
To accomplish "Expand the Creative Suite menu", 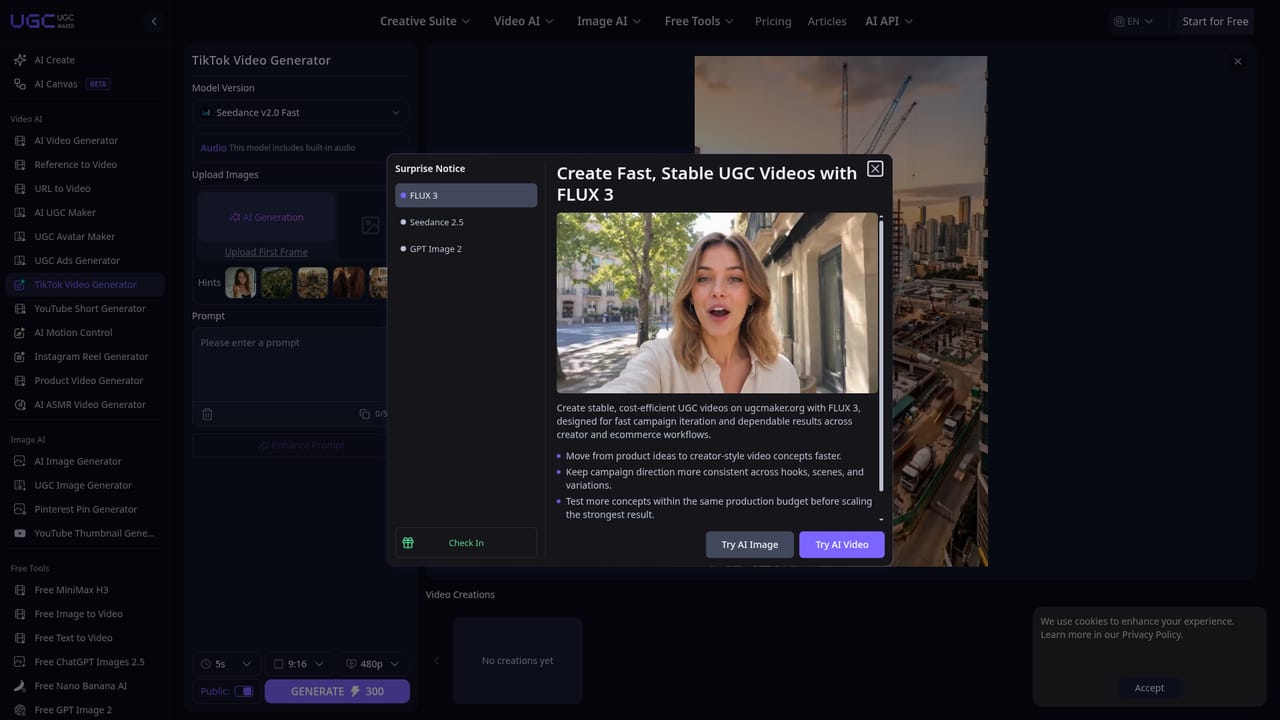I will (425, 21).
